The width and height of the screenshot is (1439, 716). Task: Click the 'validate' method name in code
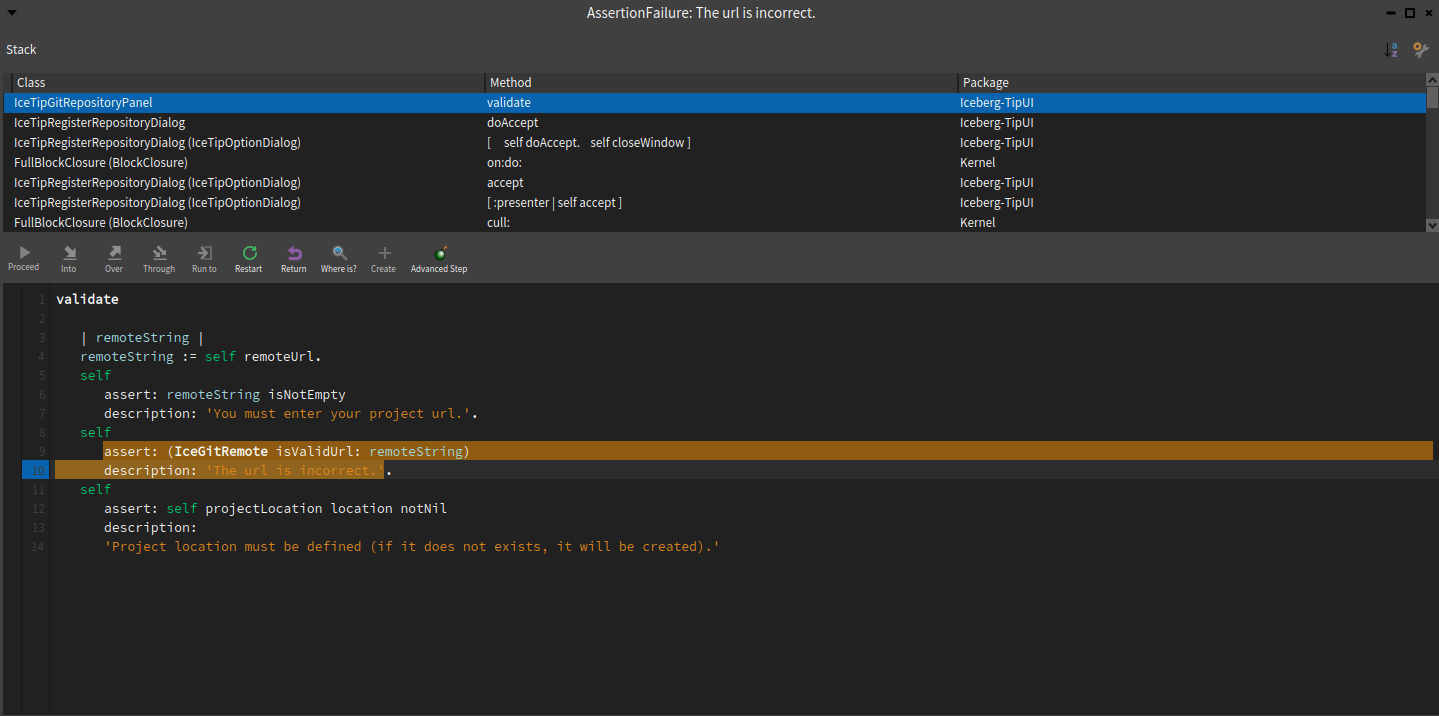tap(87, 299)
